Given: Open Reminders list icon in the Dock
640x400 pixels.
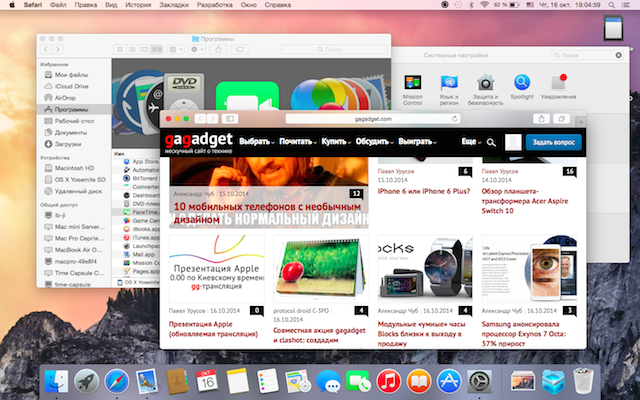Looking at the screenshot, I should click(x=267, y=381).
